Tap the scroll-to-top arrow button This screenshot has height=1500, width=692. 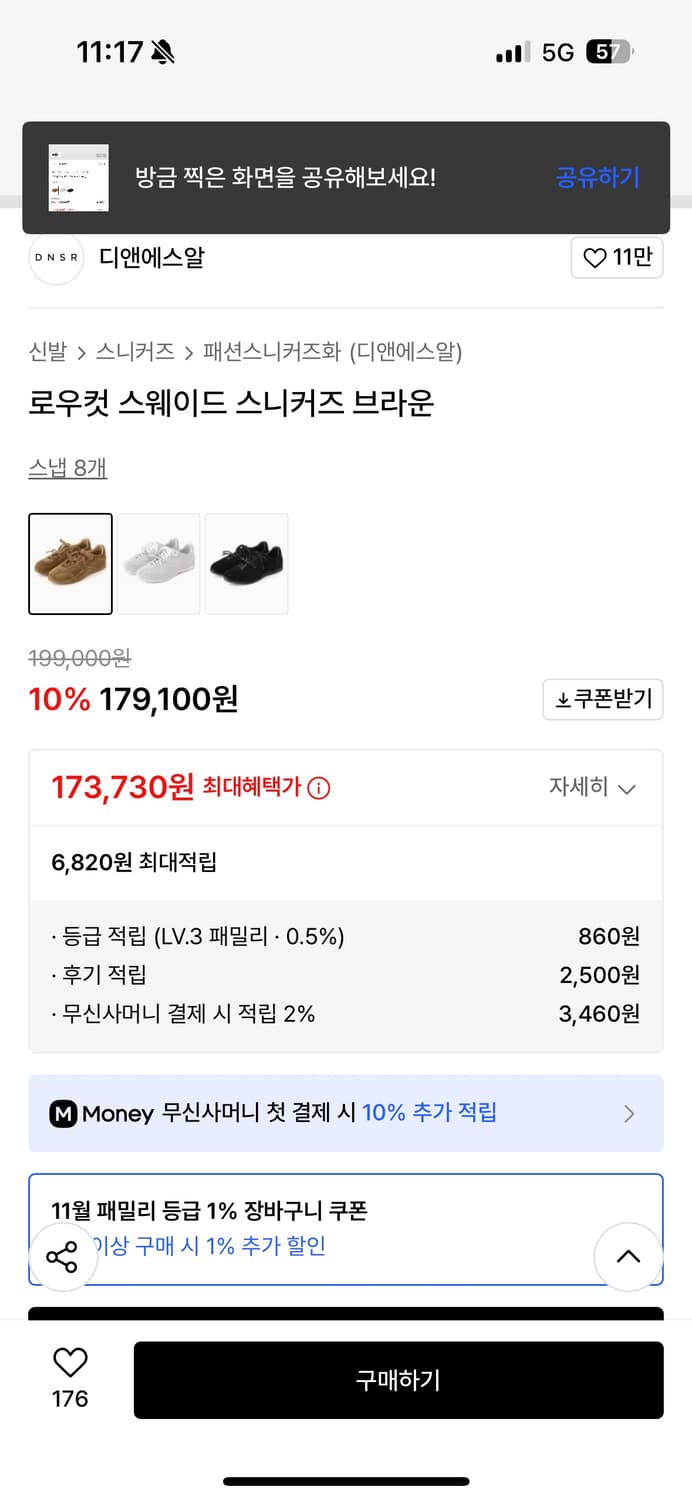(628, 1257)
